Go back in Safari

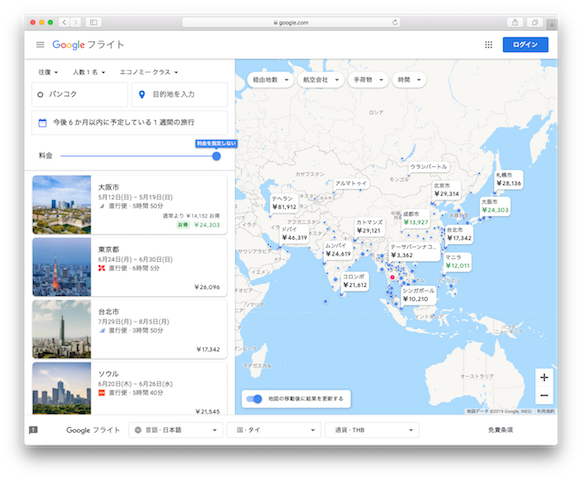tap(64, 22)
